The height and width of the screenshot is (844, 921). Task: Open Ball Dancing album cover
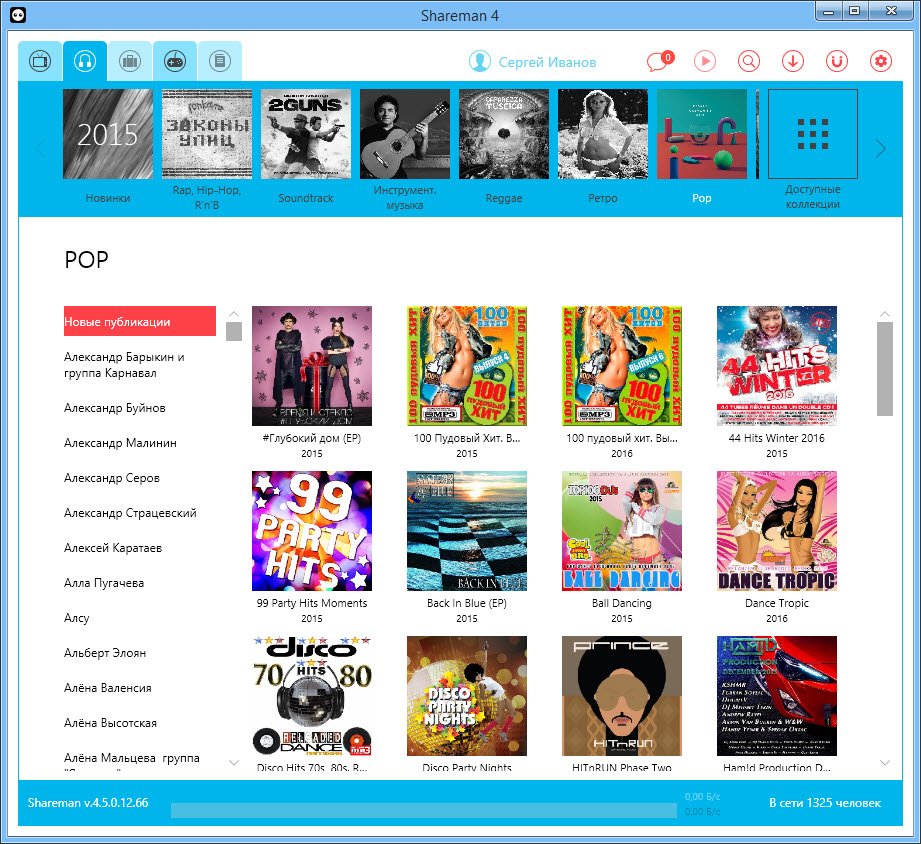pyautogui.click(x=622, y=531)
